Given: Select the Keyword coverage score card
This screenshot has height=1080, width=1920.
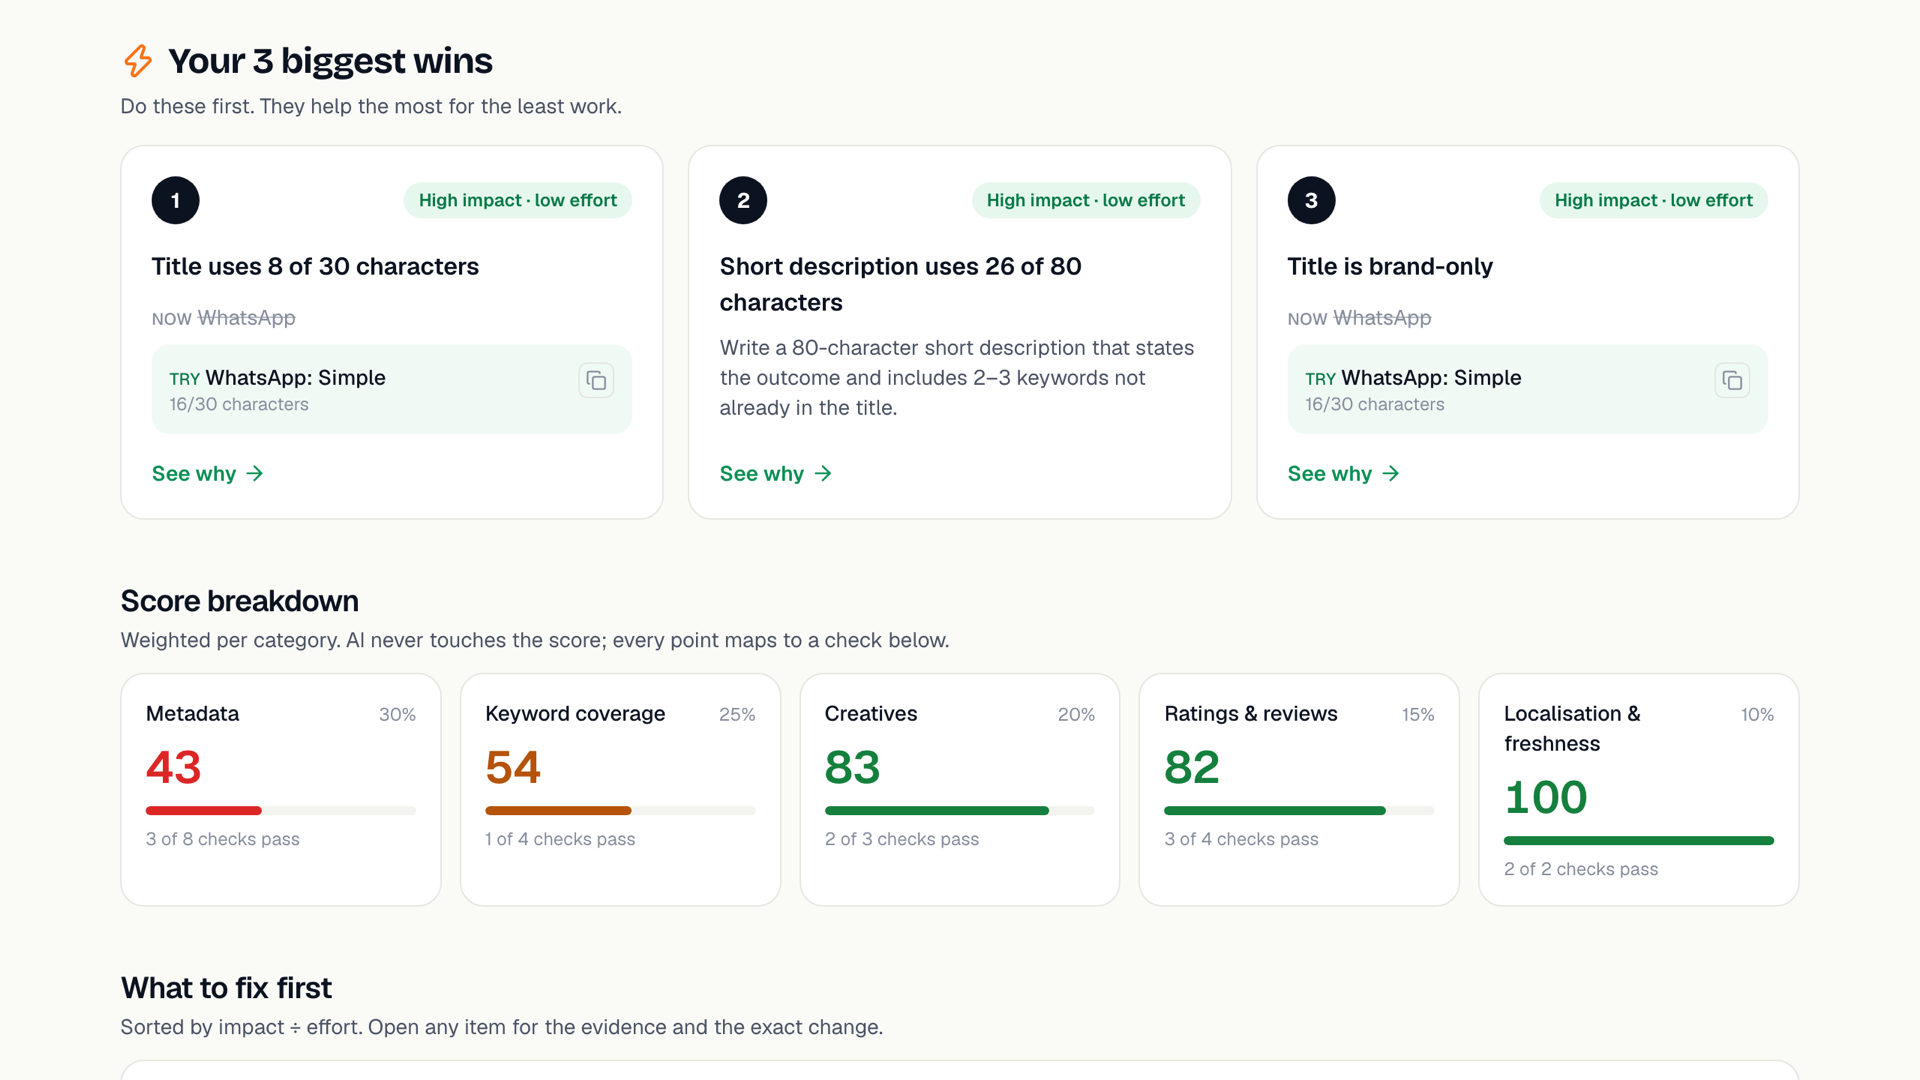Looking at the screenshot, I should 620,789.
